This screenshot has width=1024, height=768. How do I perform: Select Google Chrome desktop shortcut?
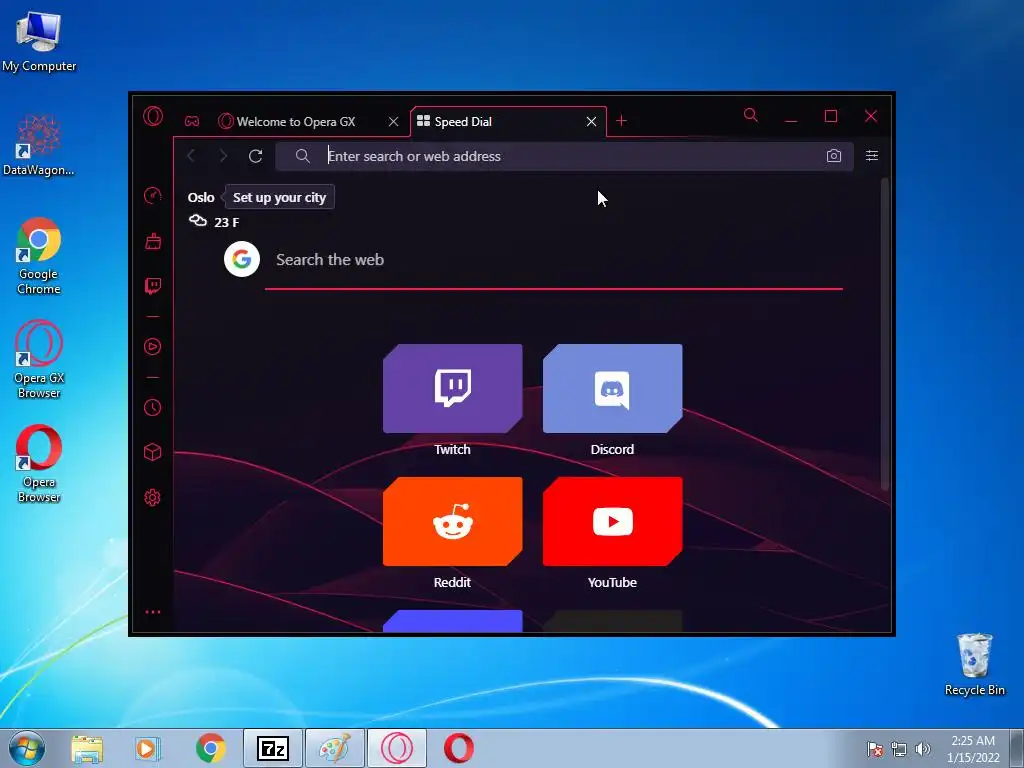click(39, 256)
